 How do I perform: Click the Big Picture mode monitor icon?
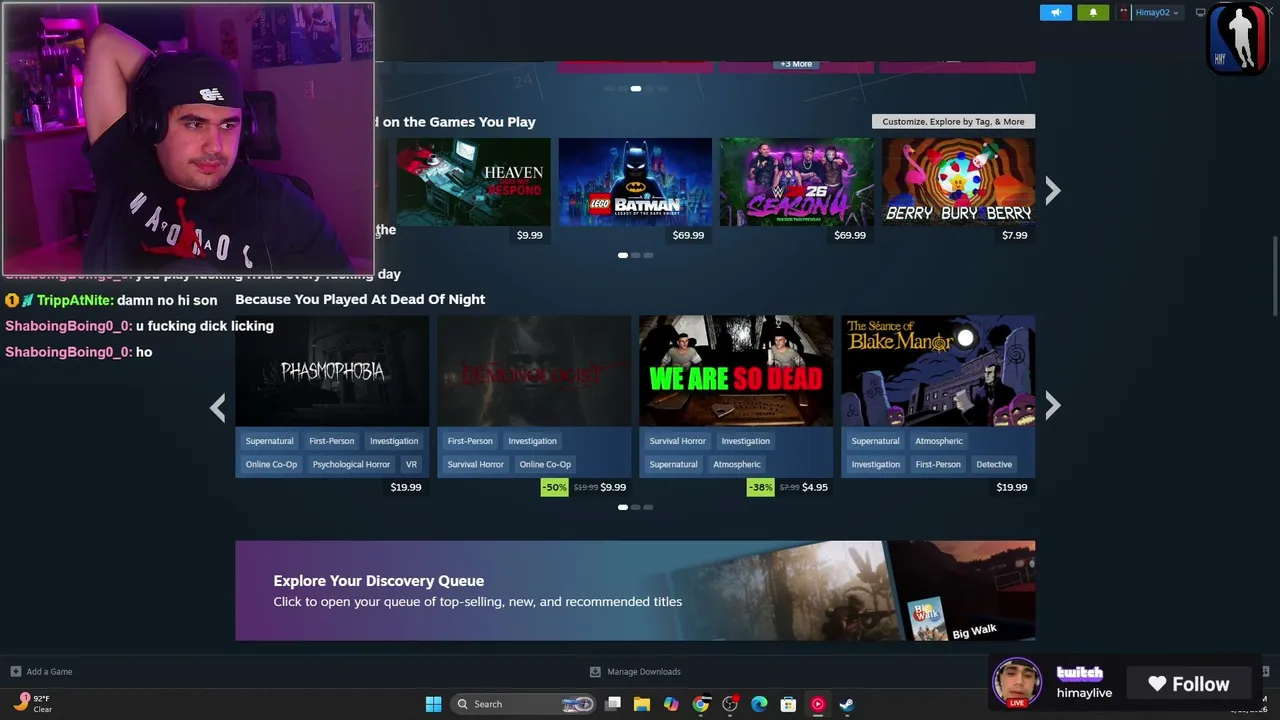pos(1201,12)
